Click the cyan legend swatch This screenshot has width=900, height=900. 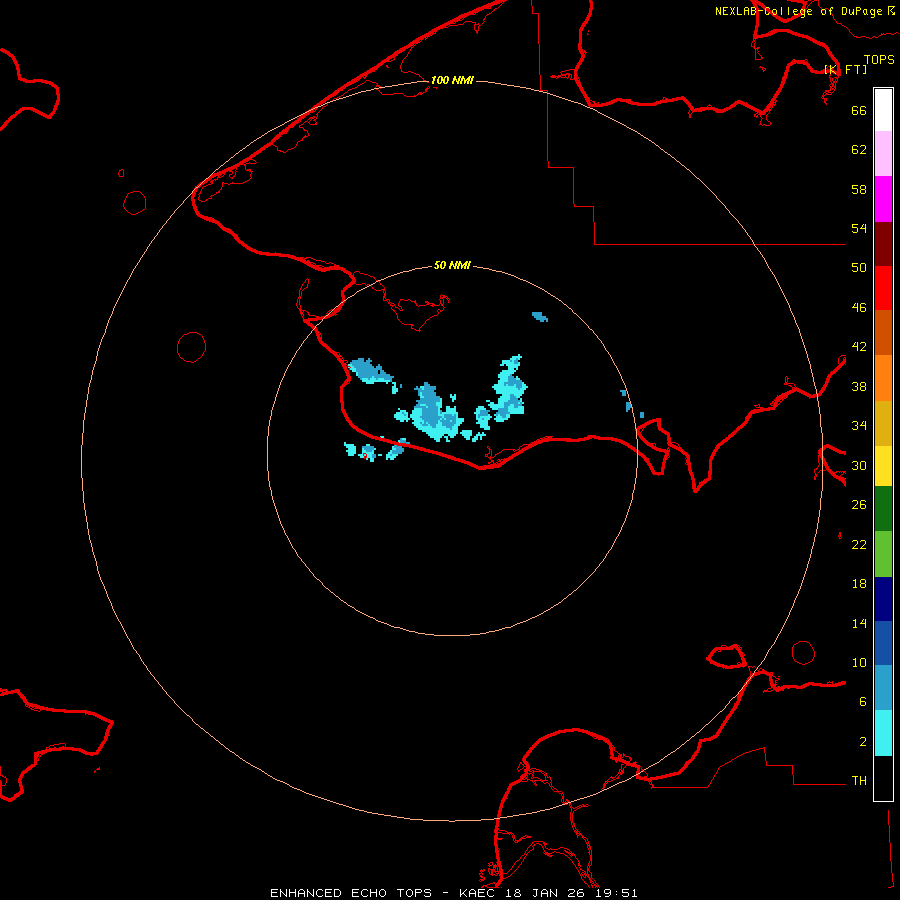pos(883,733)
